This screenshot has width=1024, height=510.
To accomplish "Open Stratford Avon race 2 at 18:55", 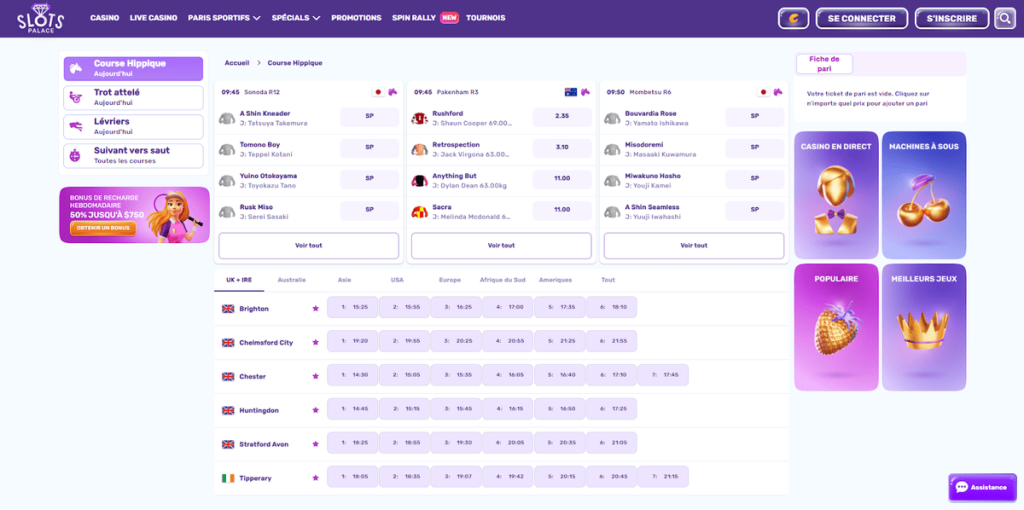I will pyautogui.click(x=404, y=443).
